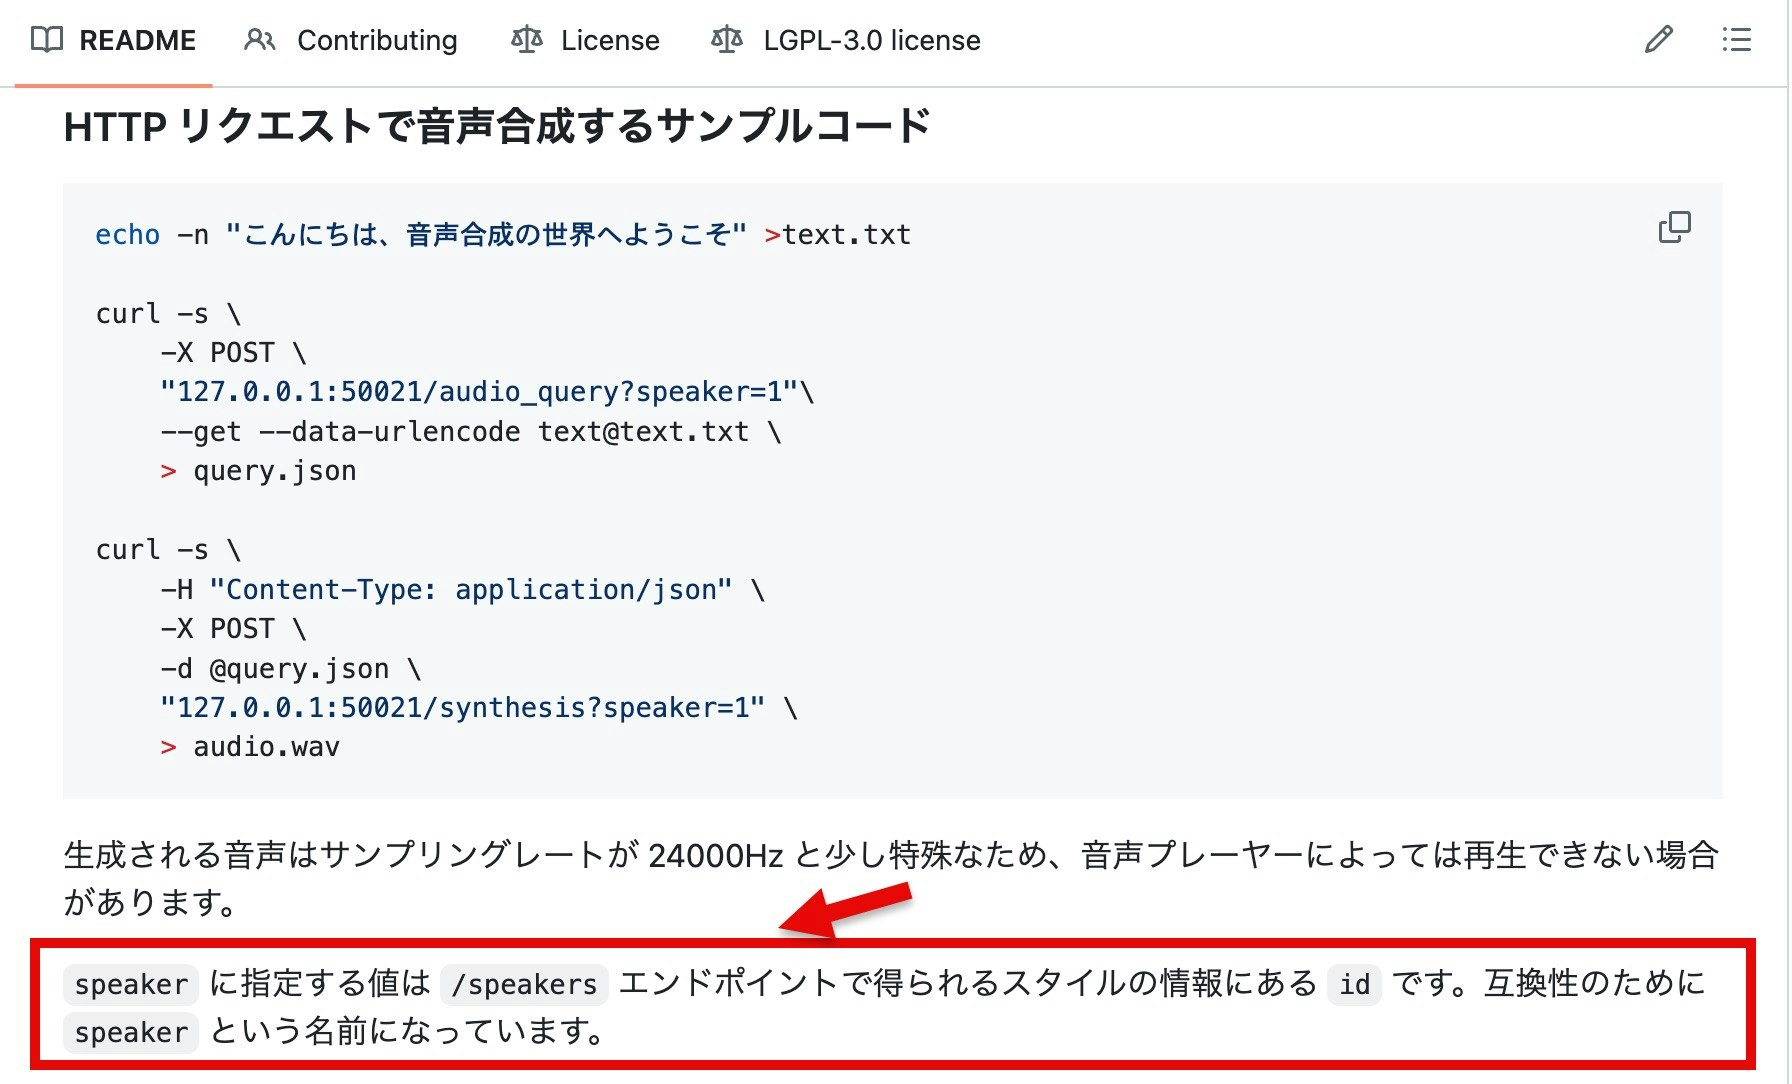
Task: Click the synthesis?speaker=1 URL string
Action: [463, 708]
